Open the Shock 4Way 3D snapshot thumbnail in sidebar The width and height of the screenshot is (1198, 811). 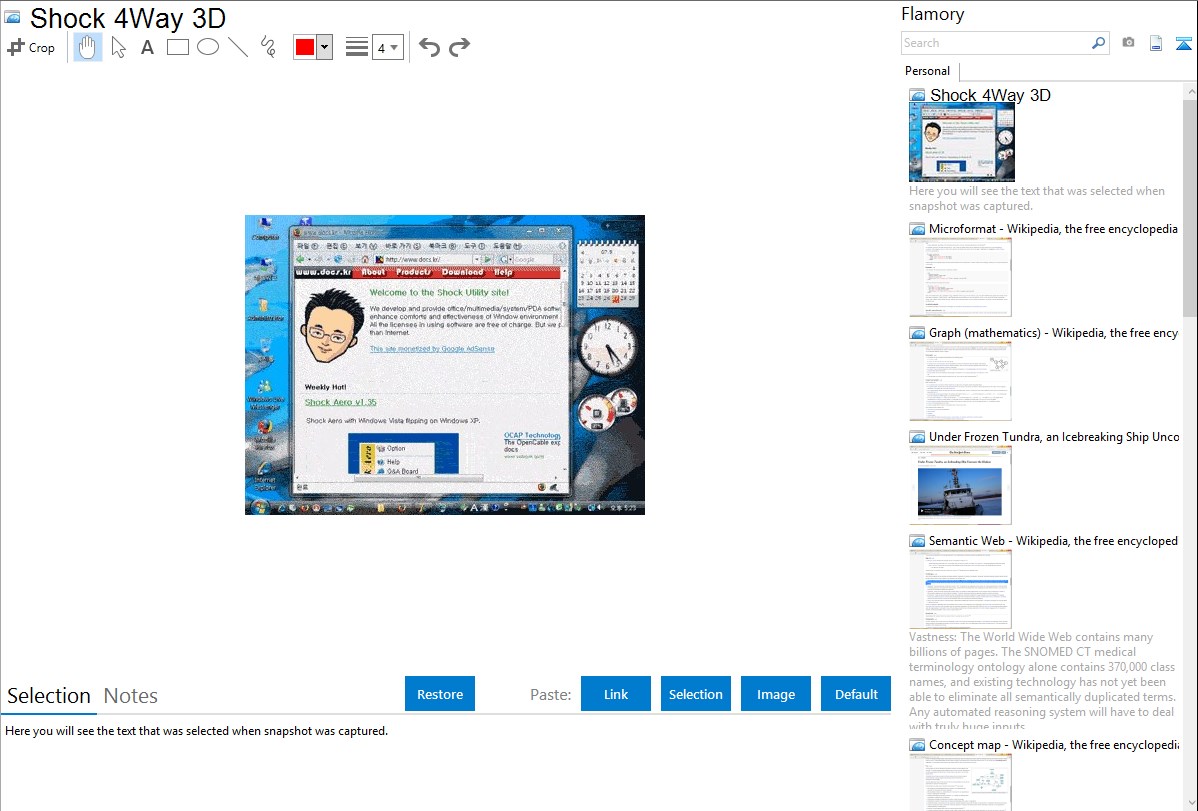point(962,143)
